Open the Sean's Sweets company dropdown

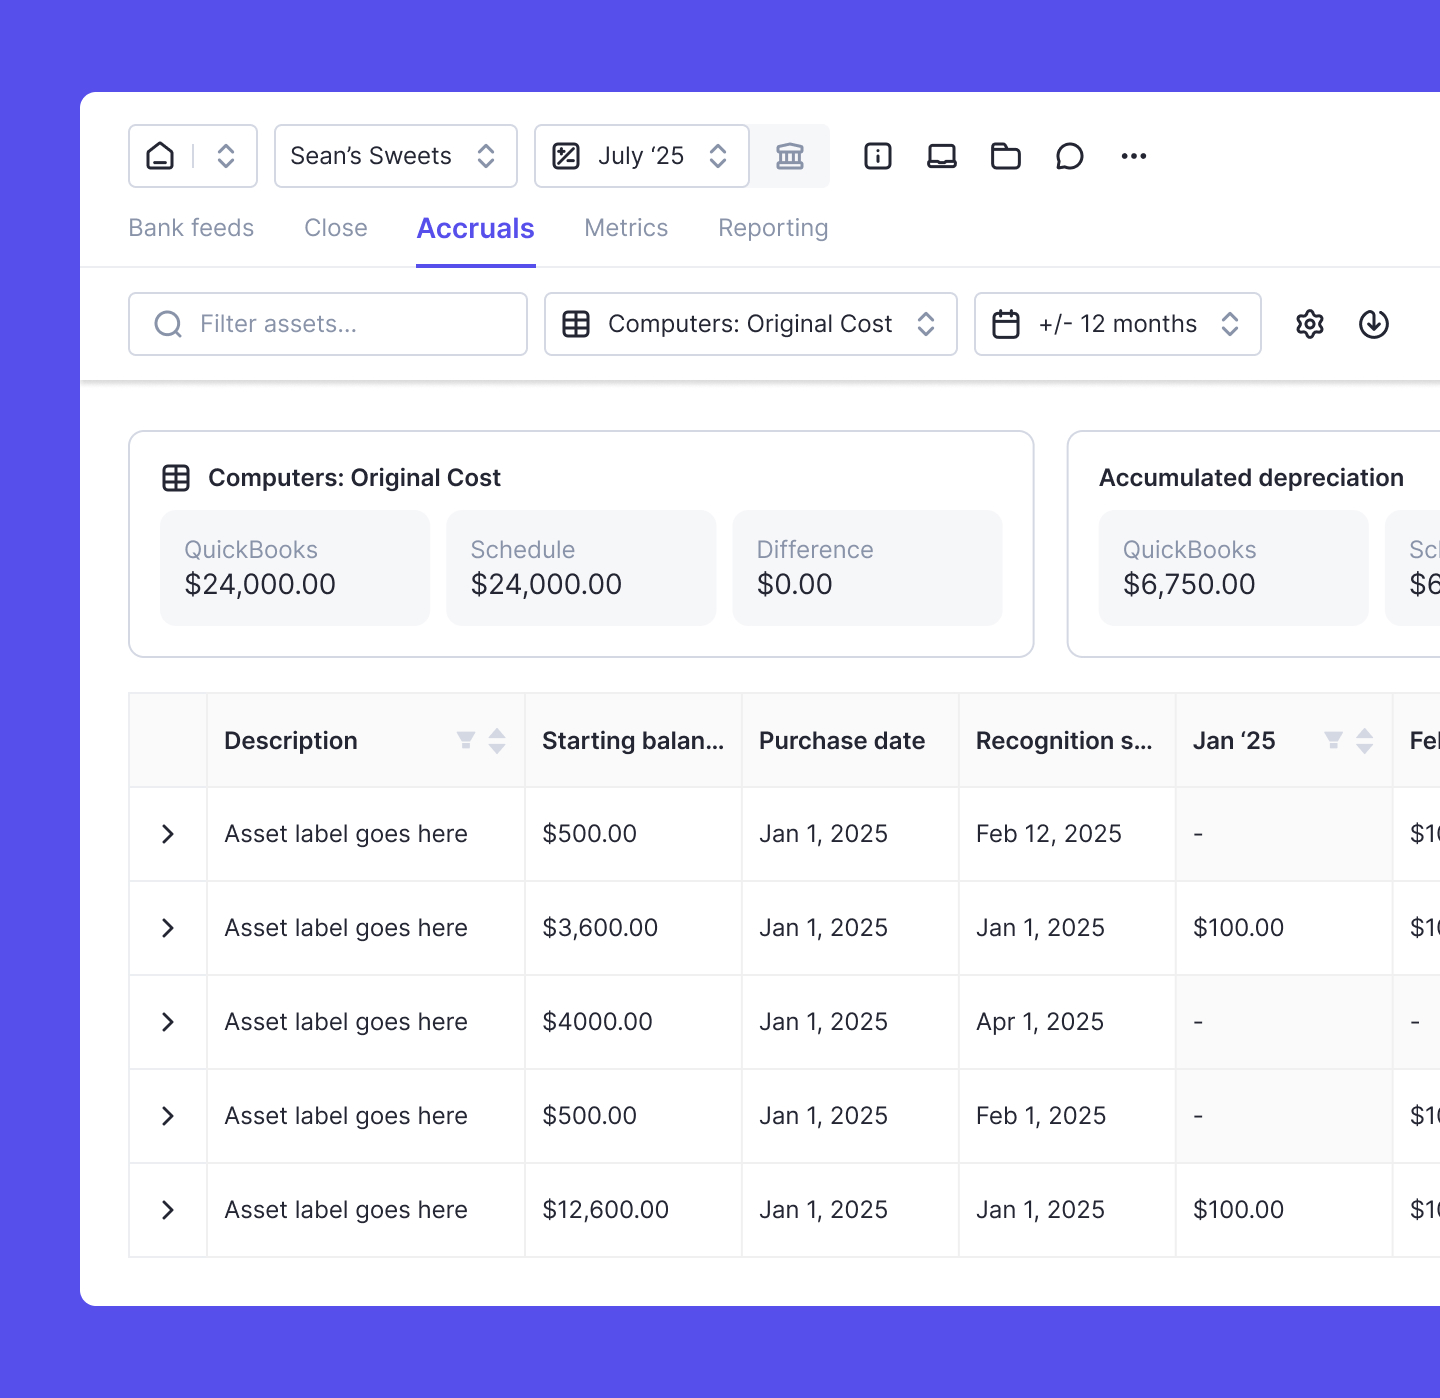[395, 156]
